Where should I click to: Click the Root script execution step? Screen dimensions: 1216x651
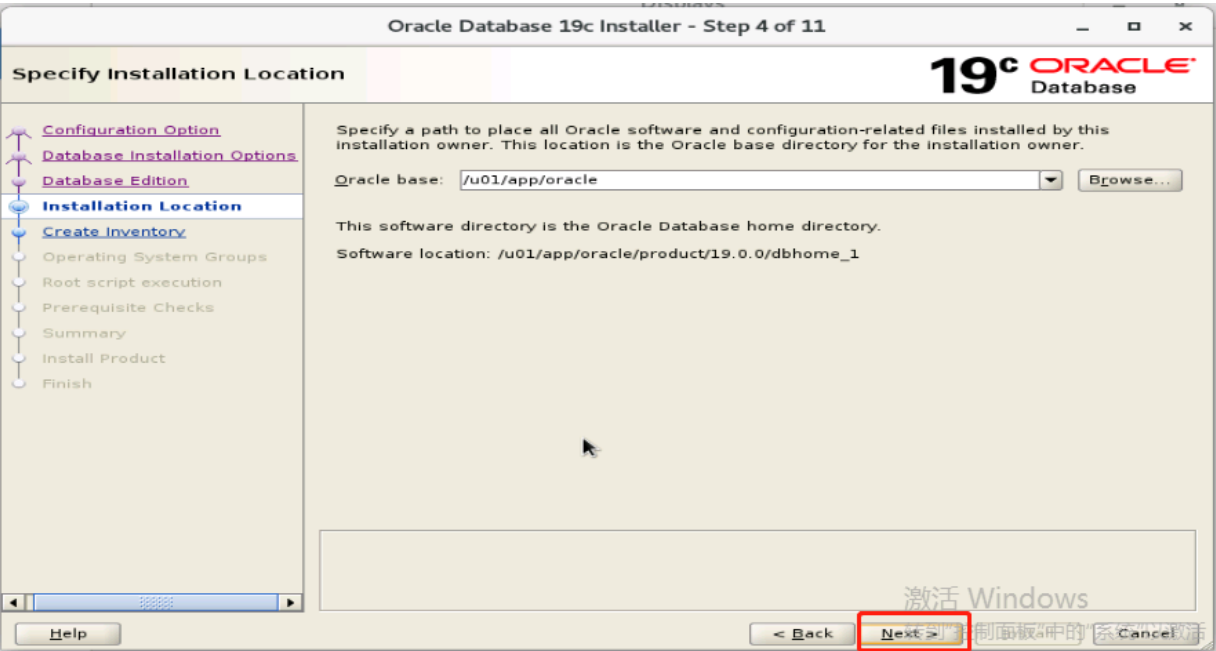pyautogui.click(x=132, y=282)
